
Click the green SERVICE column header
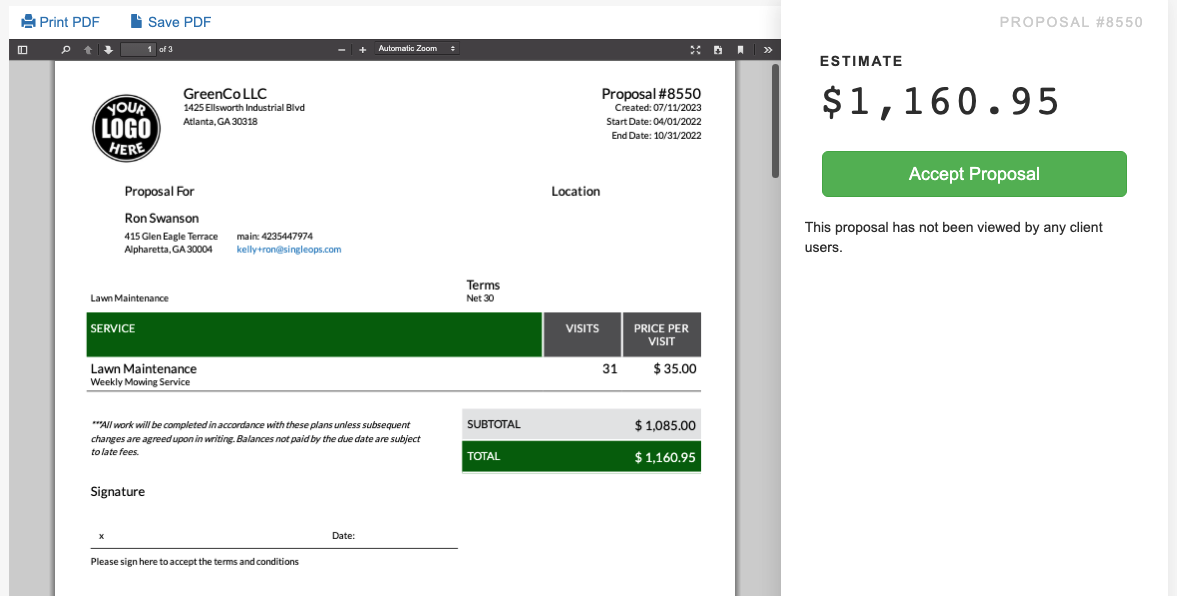pyautogui.click(x=314, y=334)
